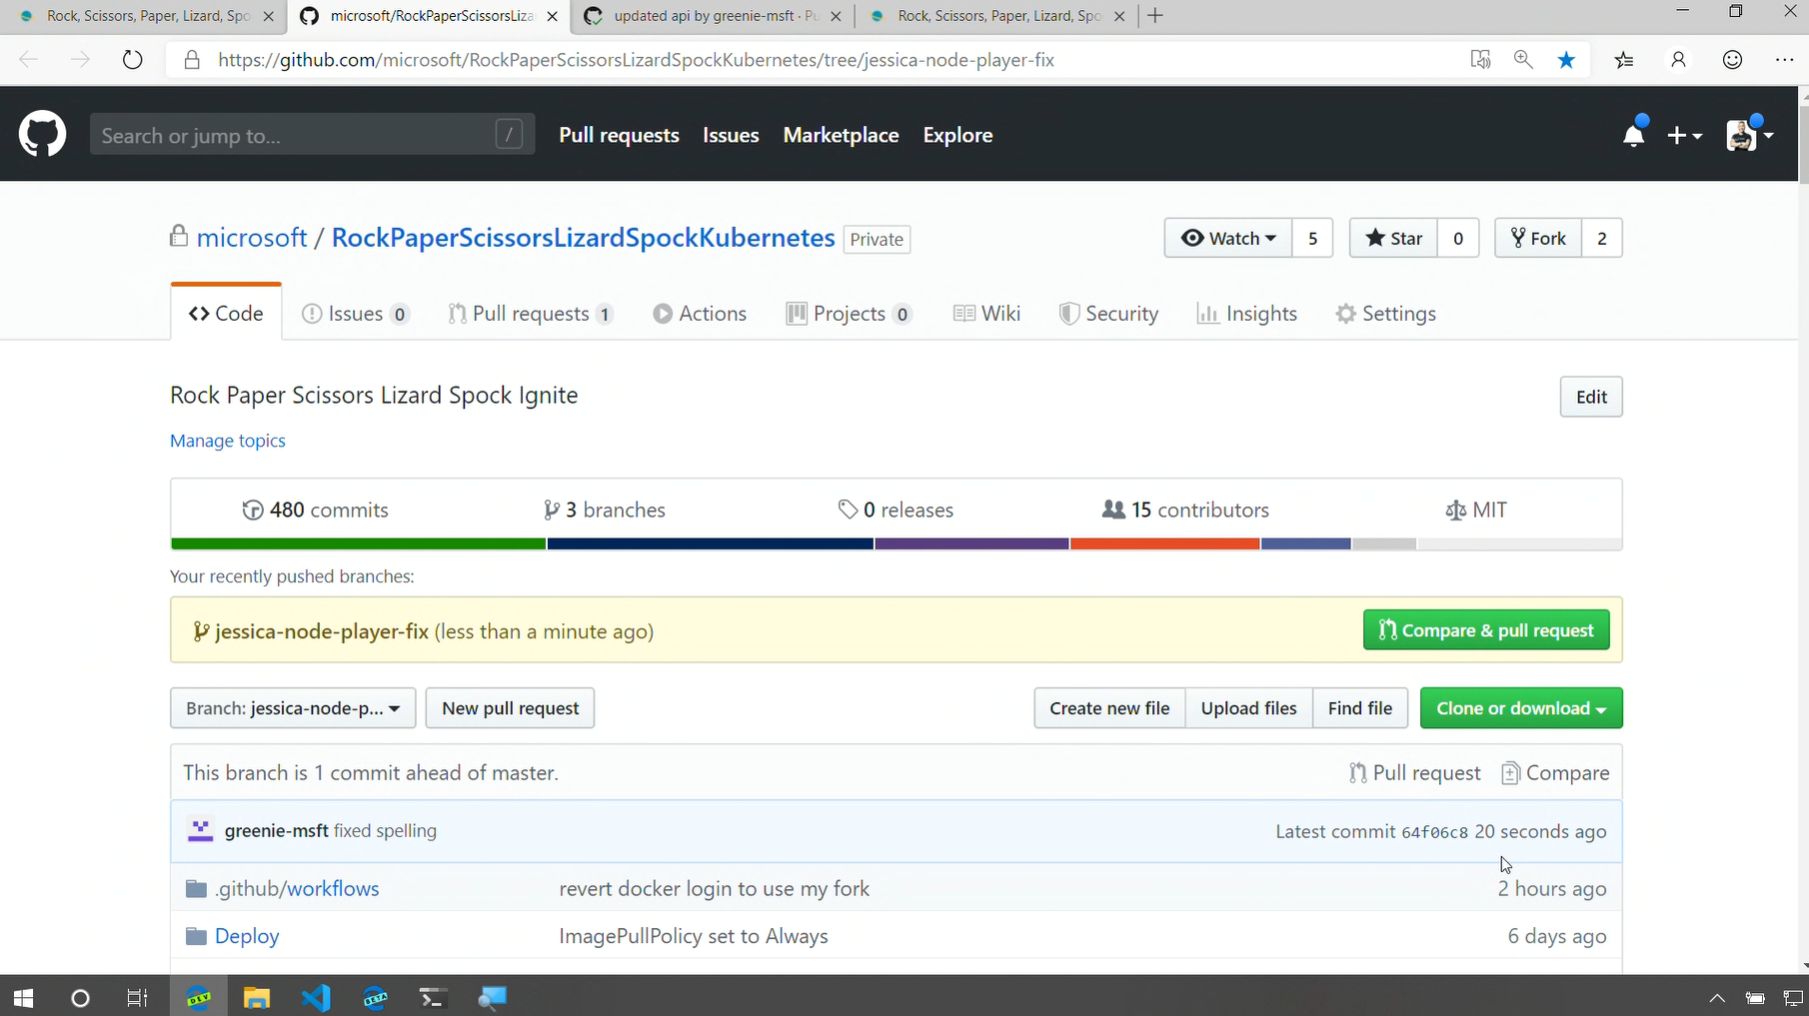The image size is (1809, 1016).
Task: Open the Watch dropdown
Action: coord(1228,238)
